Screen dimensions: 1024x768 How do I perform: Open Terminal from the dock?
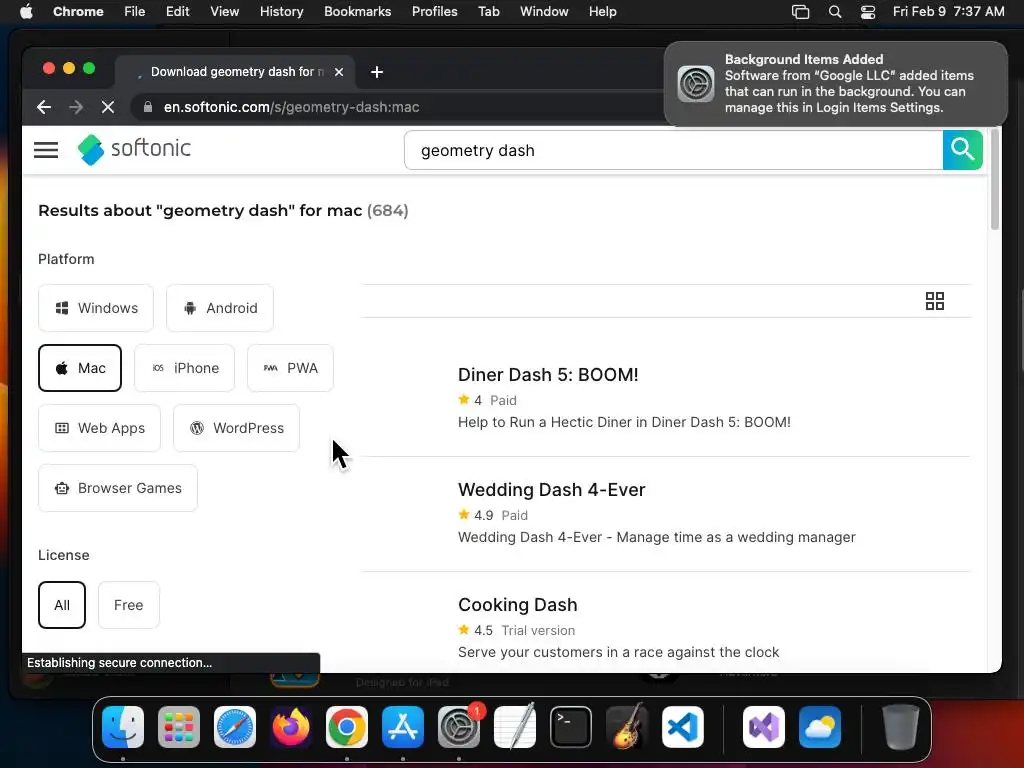pos(571,727)
